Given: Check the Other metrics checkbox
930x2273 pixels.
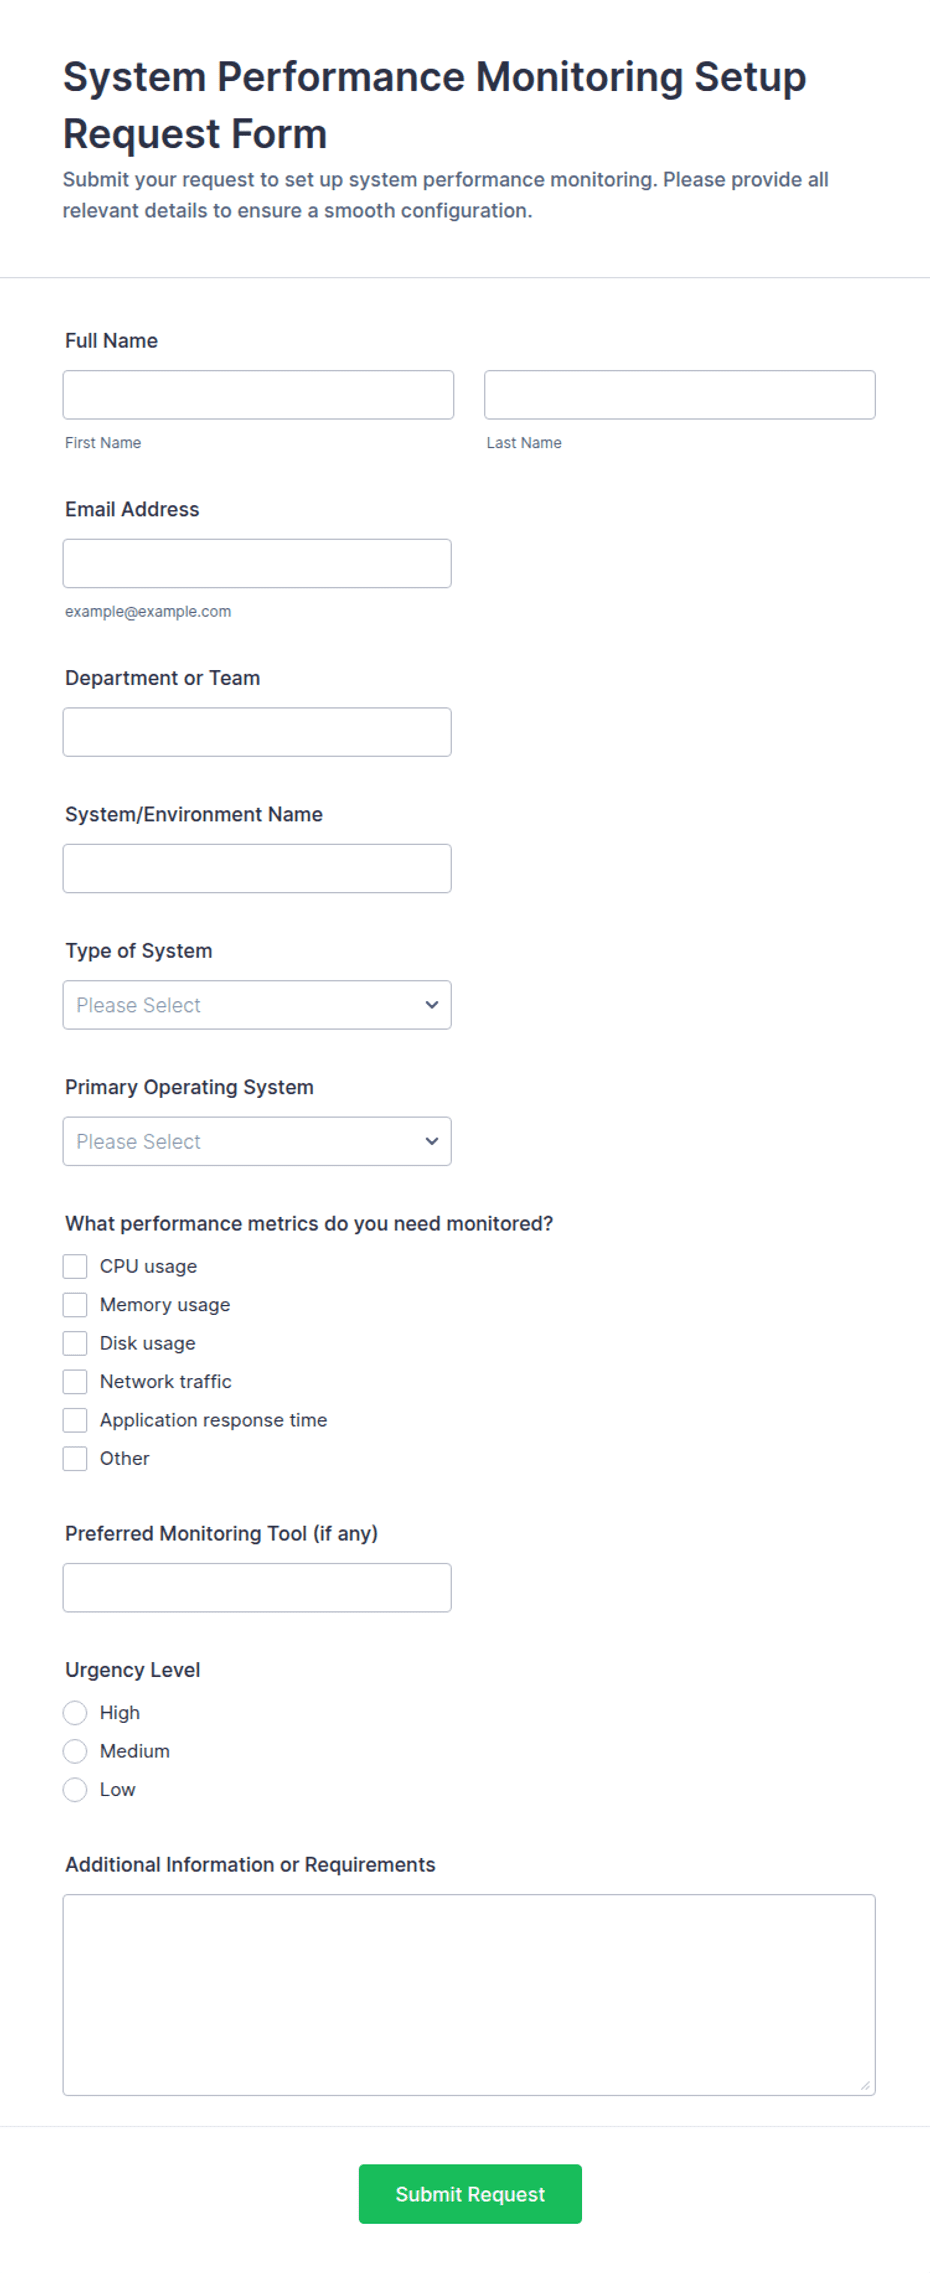Looking at the screenshot, I should coord(75,1459).
